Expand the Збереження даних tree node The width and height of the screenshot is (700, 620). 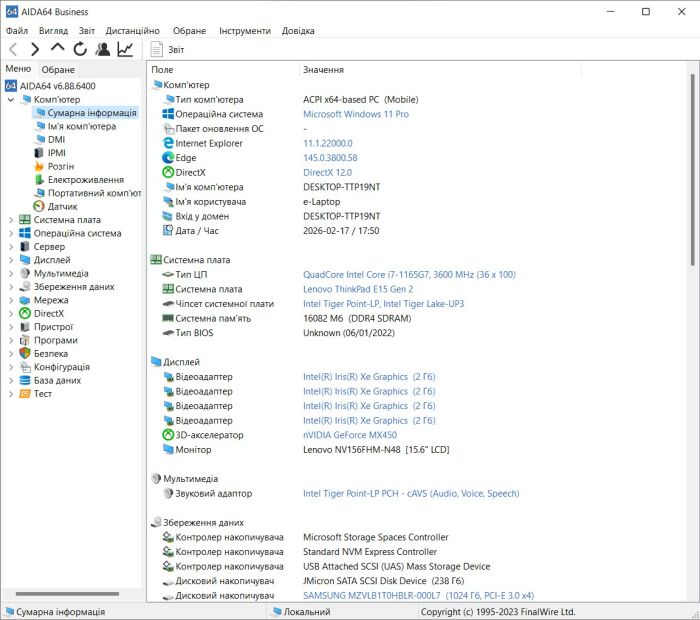pos(11,287)
